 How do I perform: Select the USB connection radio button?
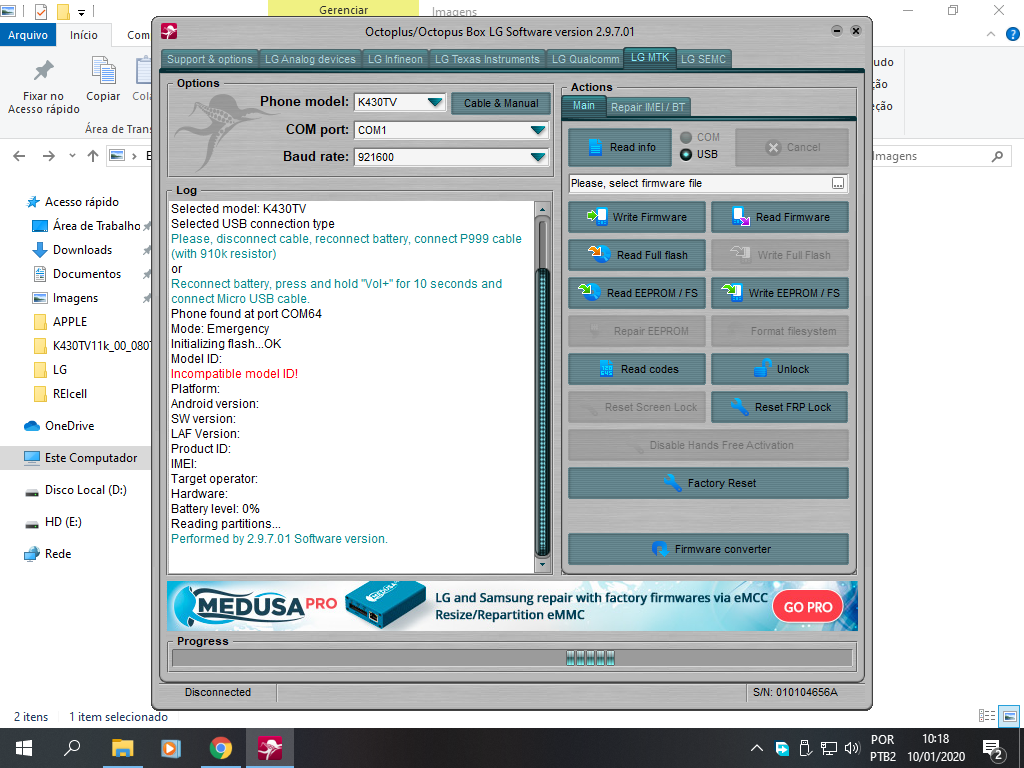click(x=686, y=154)
